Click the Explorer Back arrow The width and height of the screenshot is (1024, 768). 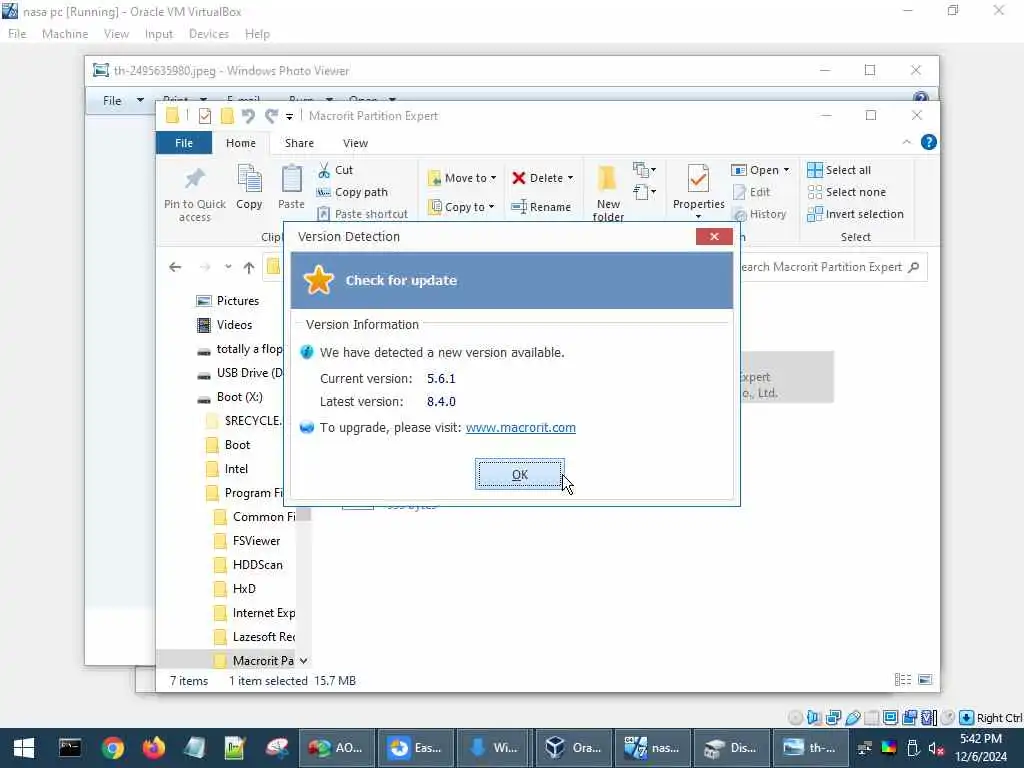click(175, 267)
